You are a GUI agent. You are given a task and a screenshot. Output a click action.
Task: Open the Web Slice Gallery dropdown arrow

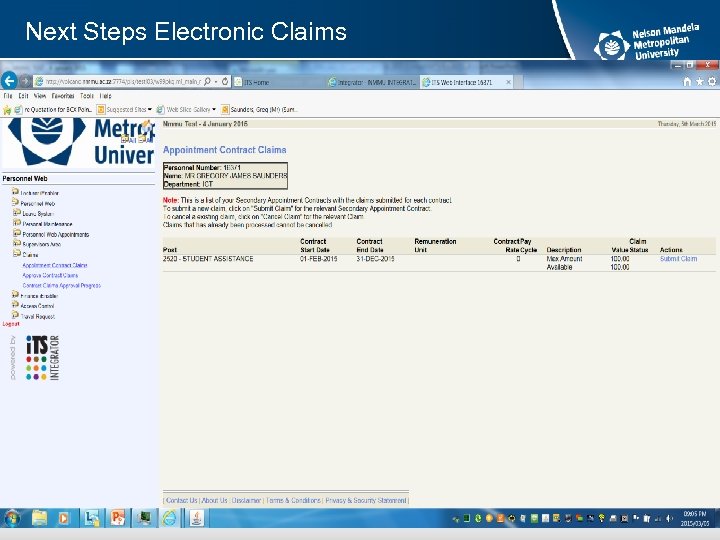(214, 110)
